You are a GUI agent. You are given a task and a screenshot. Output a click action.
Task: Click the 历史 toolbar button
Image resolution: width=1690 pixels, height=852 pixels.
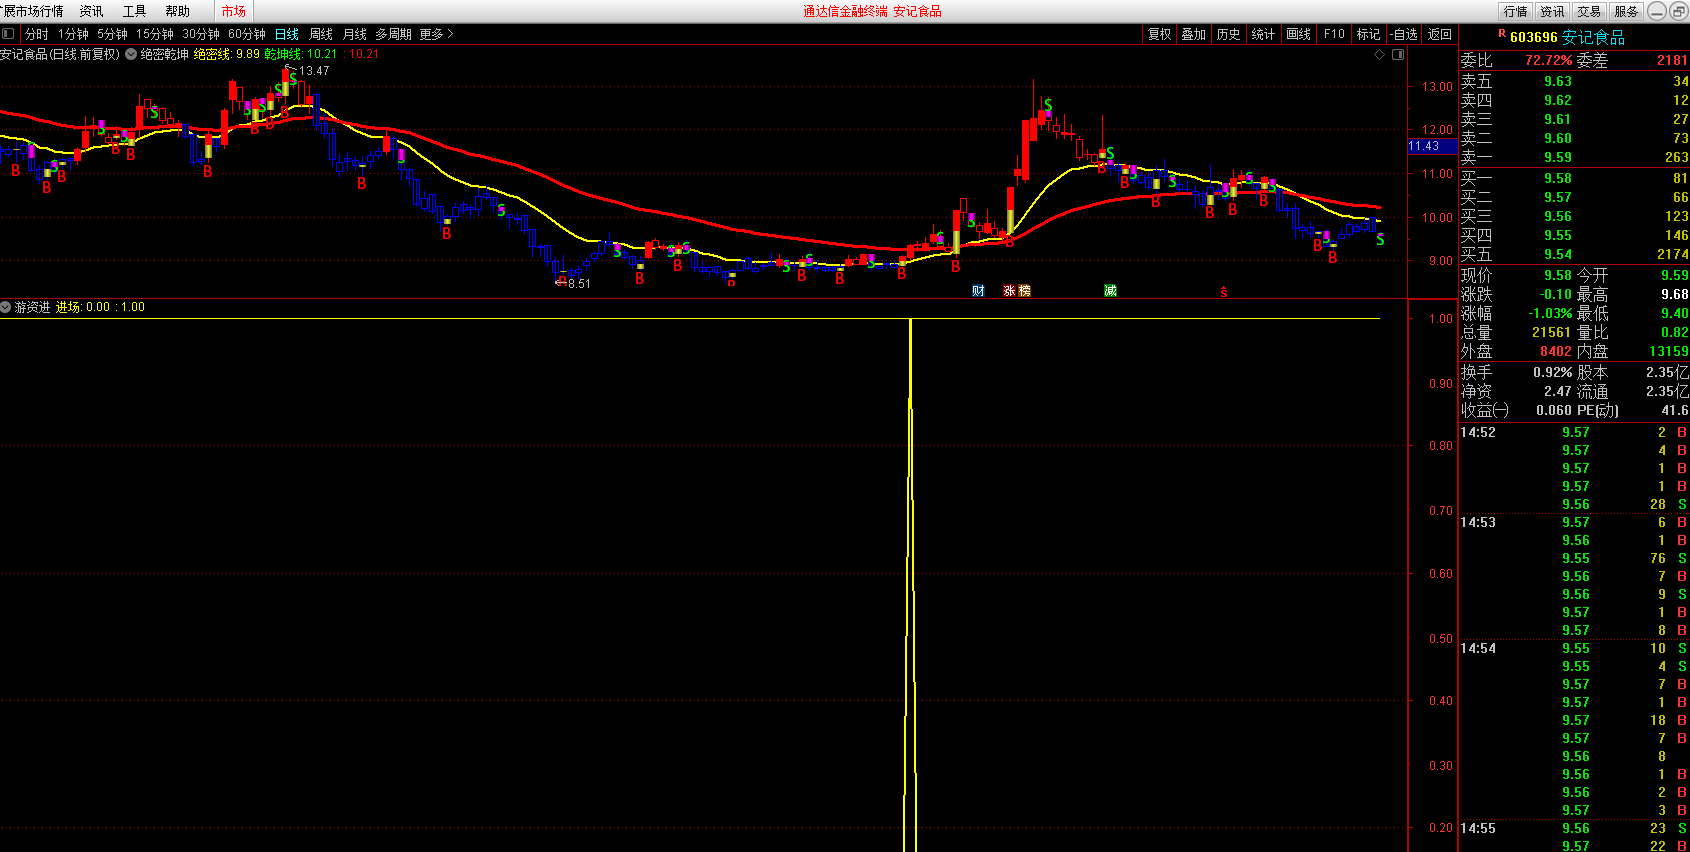pos(1228,34)
